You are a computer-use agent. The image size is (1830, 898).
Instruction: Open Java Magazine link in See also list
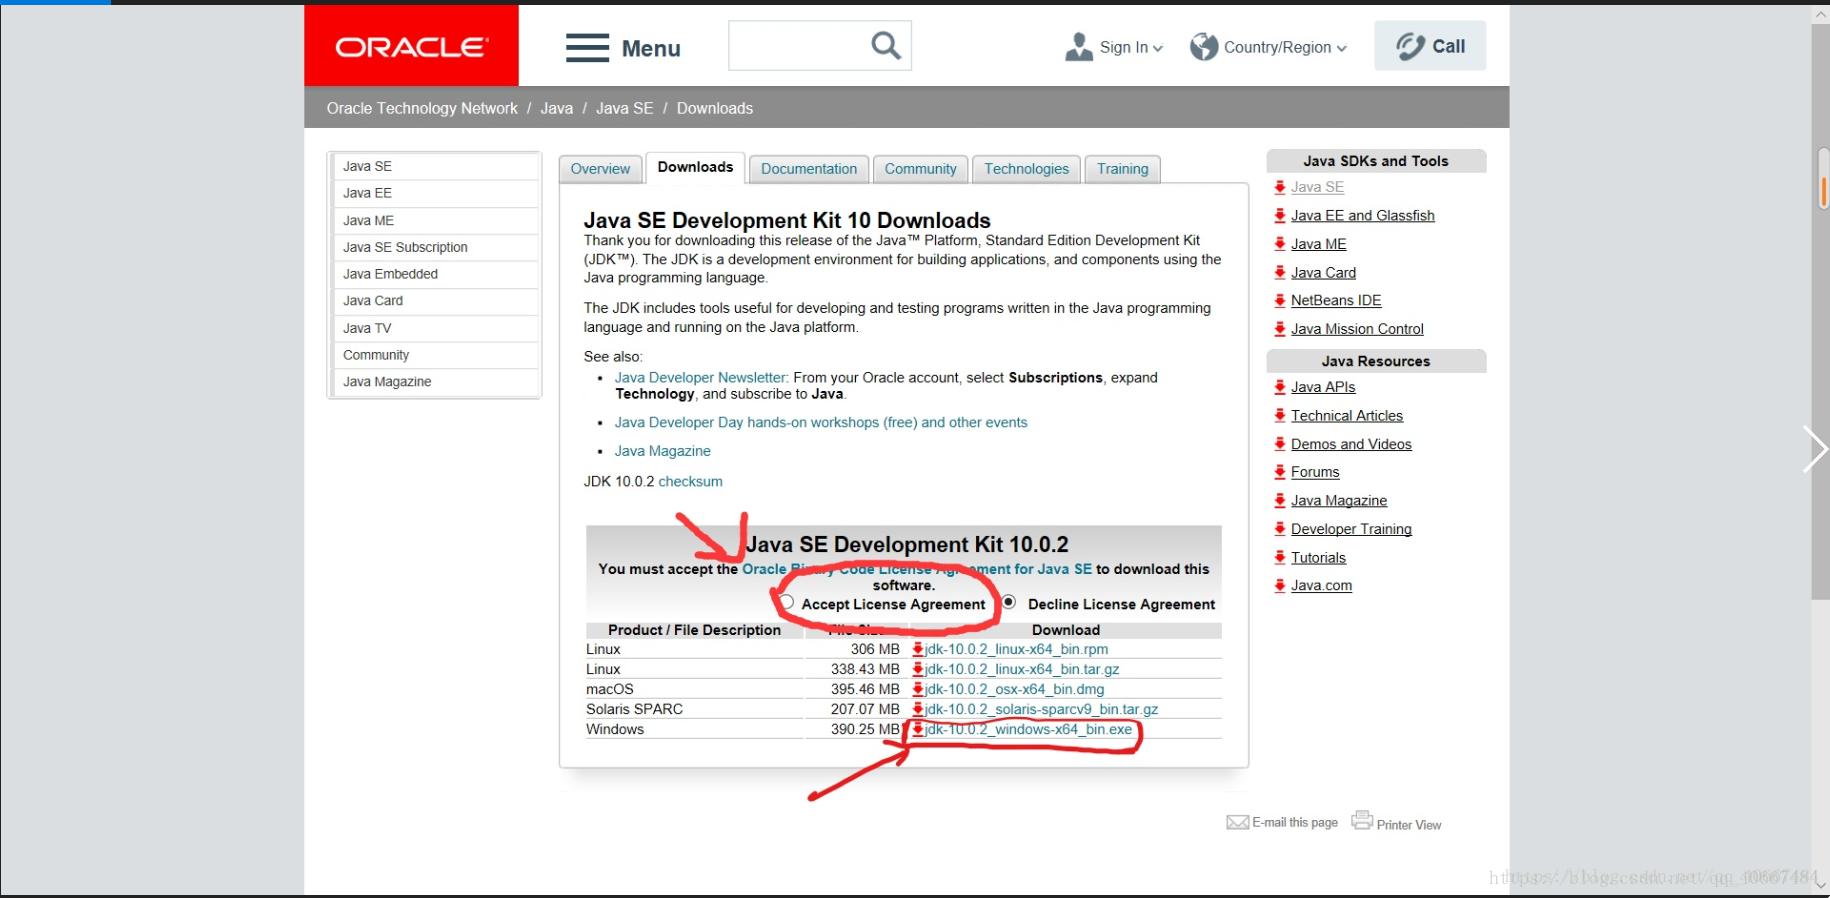pos(662,451)
